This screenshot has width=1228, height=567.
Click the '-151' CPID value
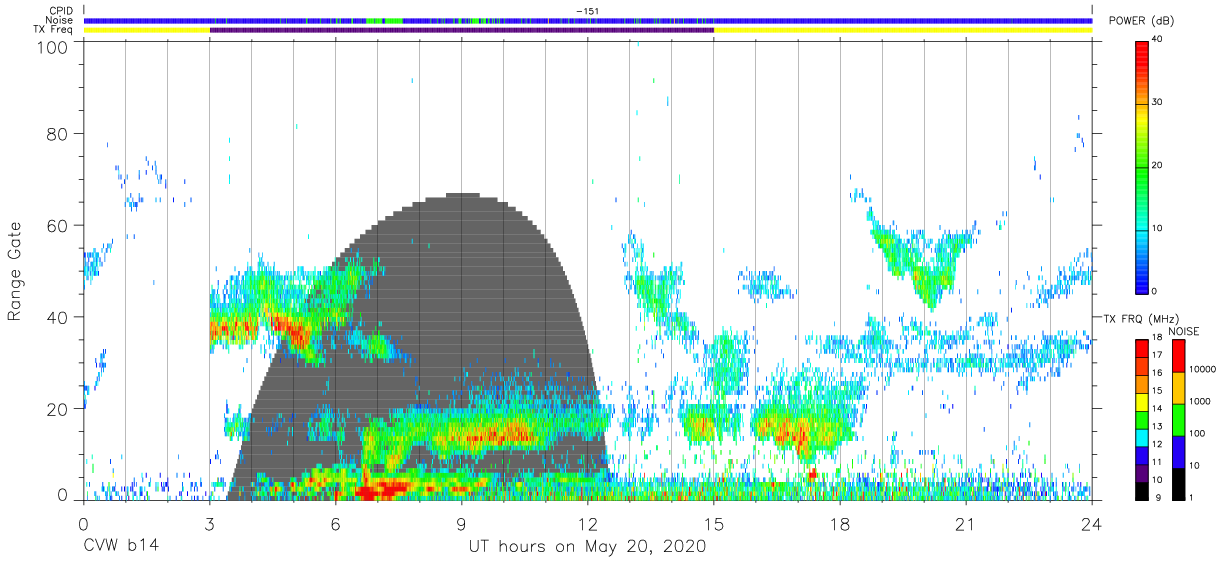(587, 11)
